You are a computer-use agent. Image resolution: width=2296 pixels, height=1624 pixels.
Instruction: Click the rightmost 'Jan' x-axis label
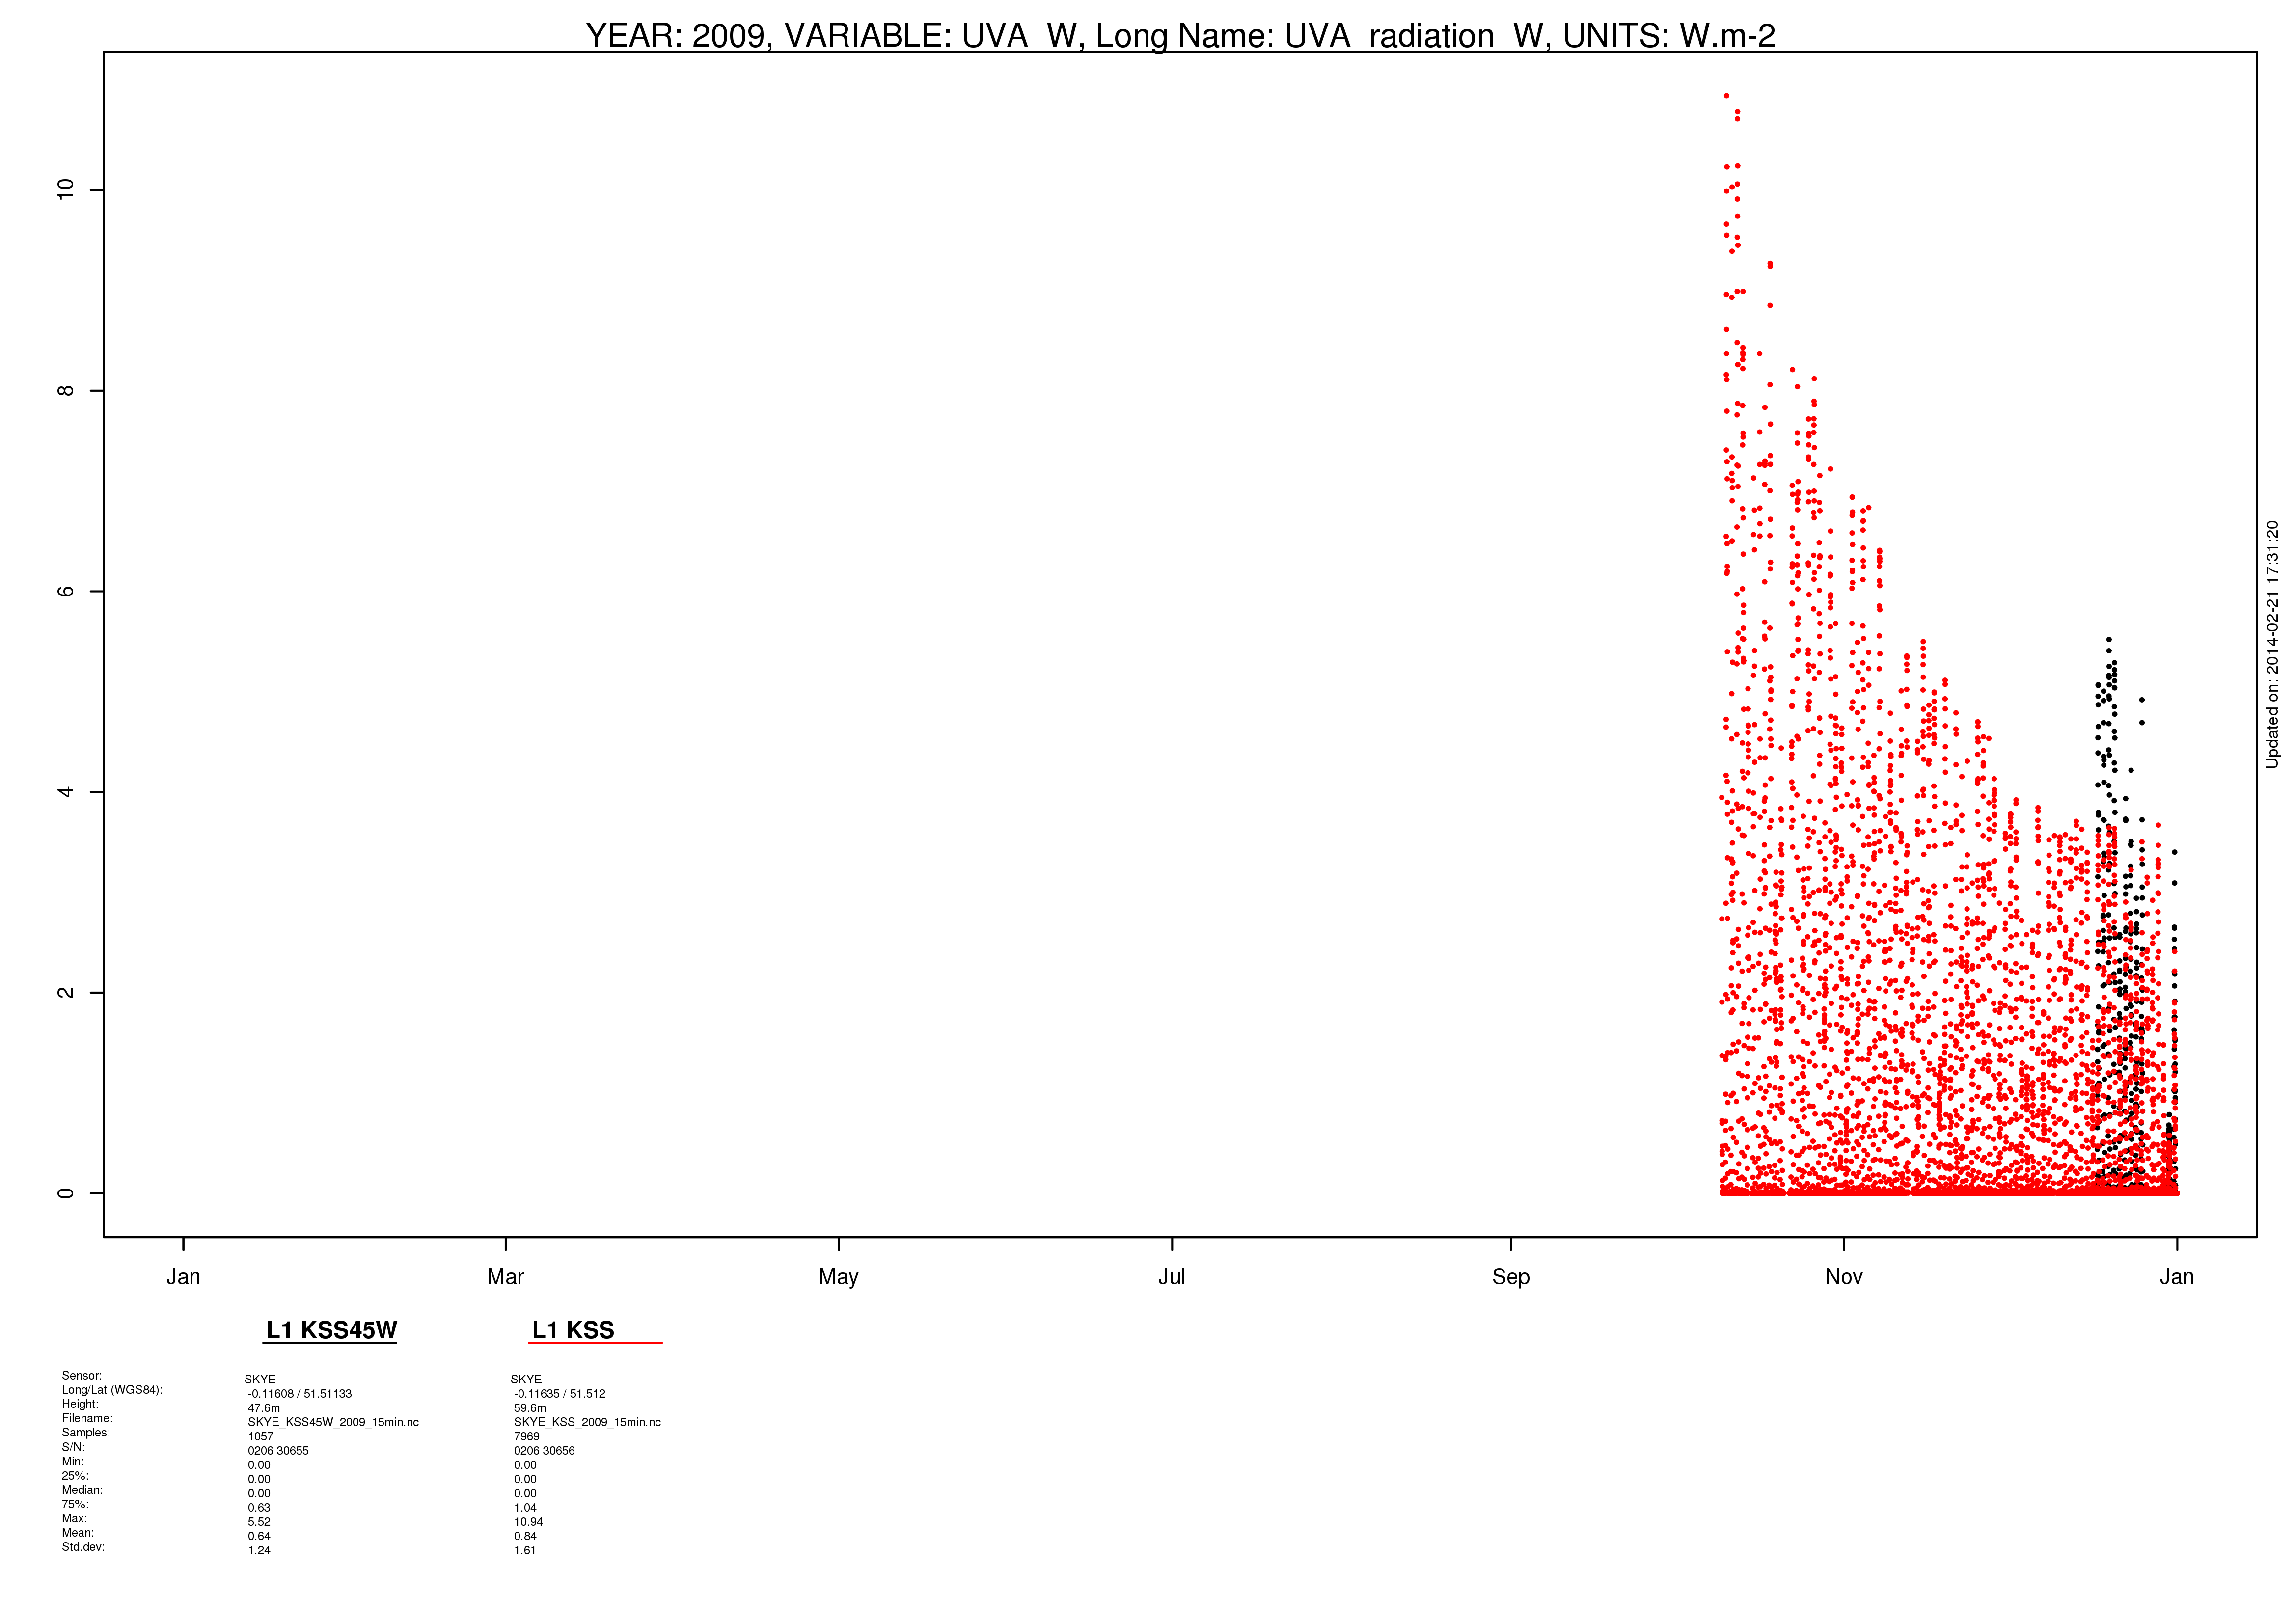(2176, 1277)
